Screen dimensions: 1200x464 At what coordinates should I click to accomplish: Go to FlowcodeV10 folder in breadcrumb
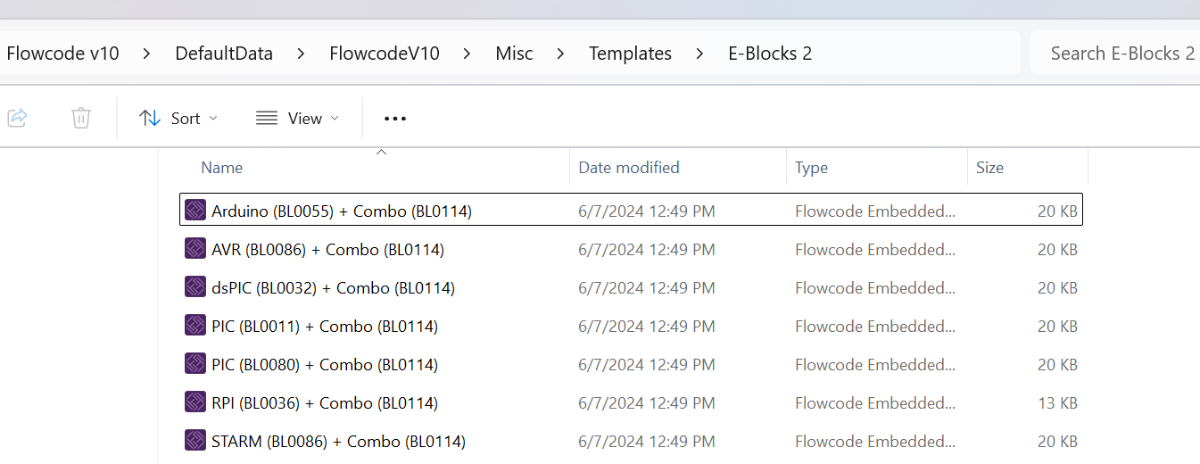384,54
